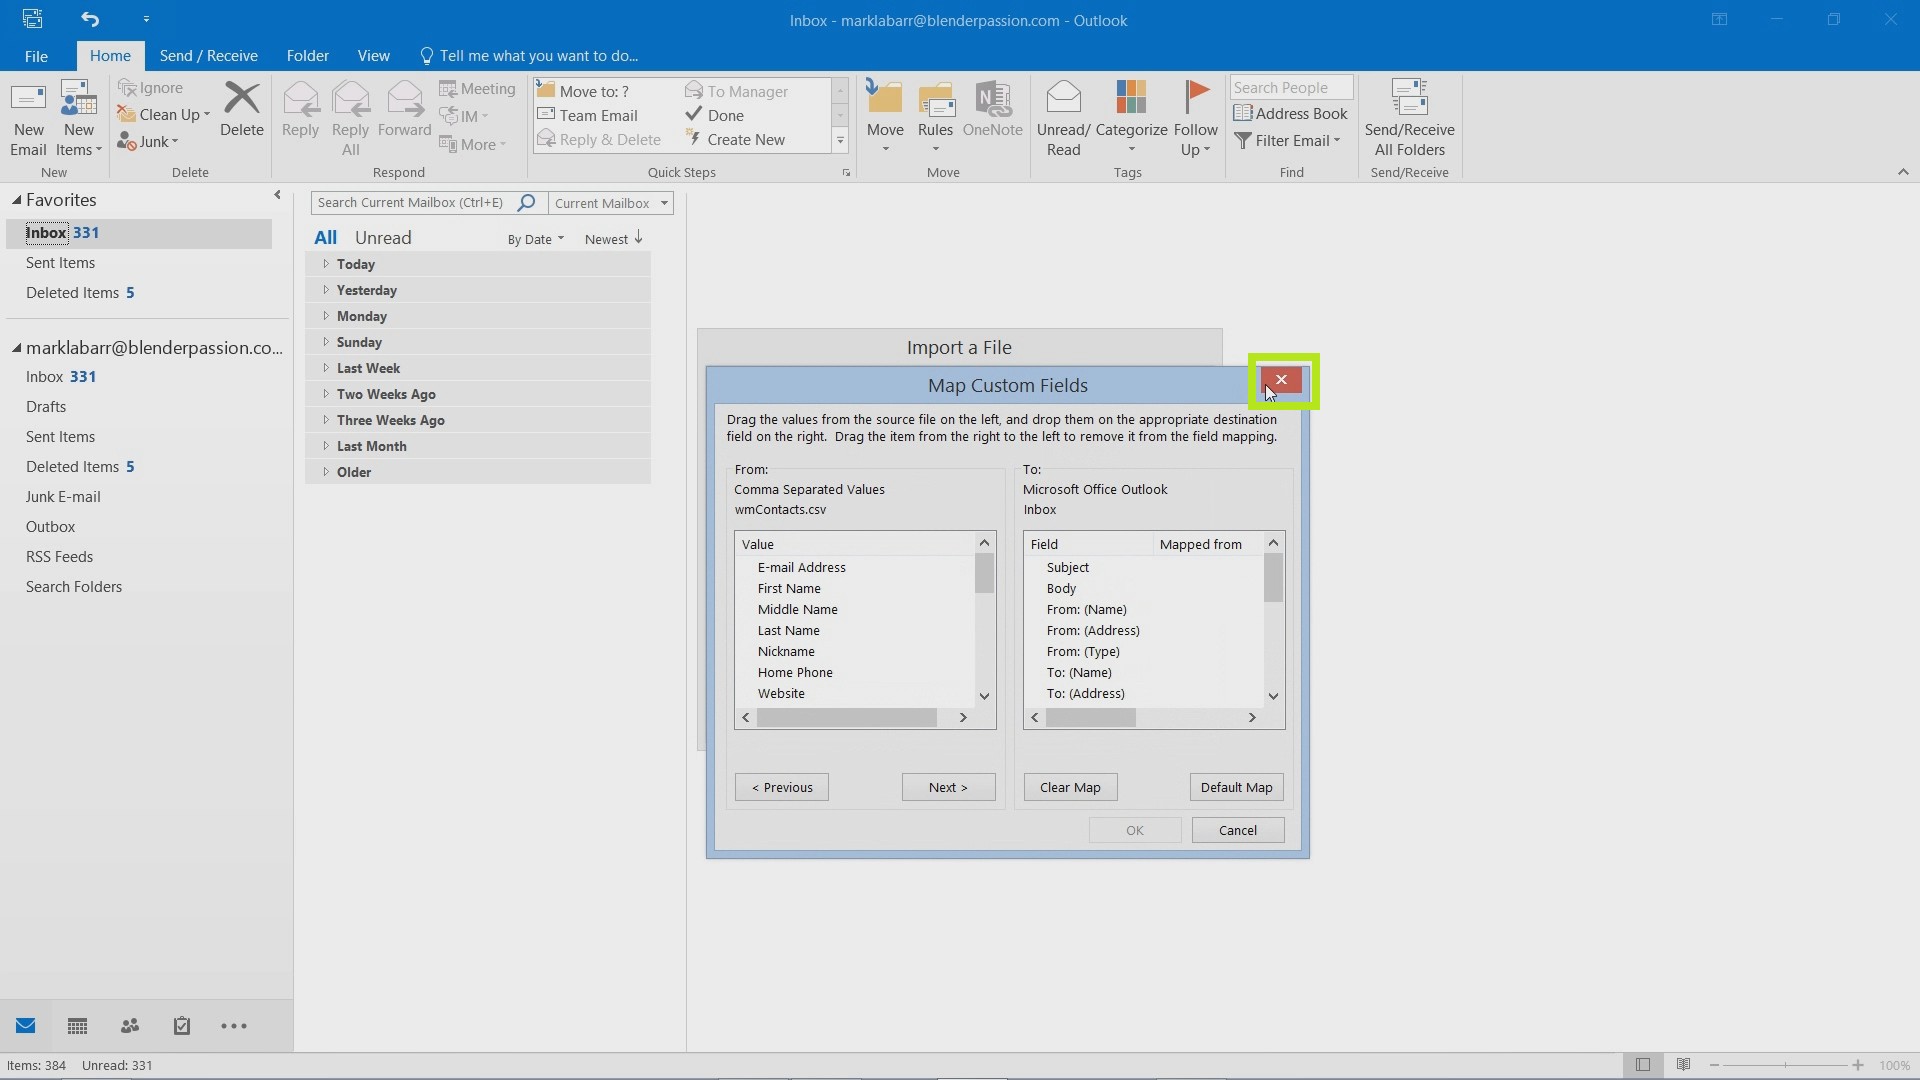The width and height of the screenshot is (1920, 1080).
Task: Switch to Mail view icon in navigation bar
Action: (x=26, y=1026)
